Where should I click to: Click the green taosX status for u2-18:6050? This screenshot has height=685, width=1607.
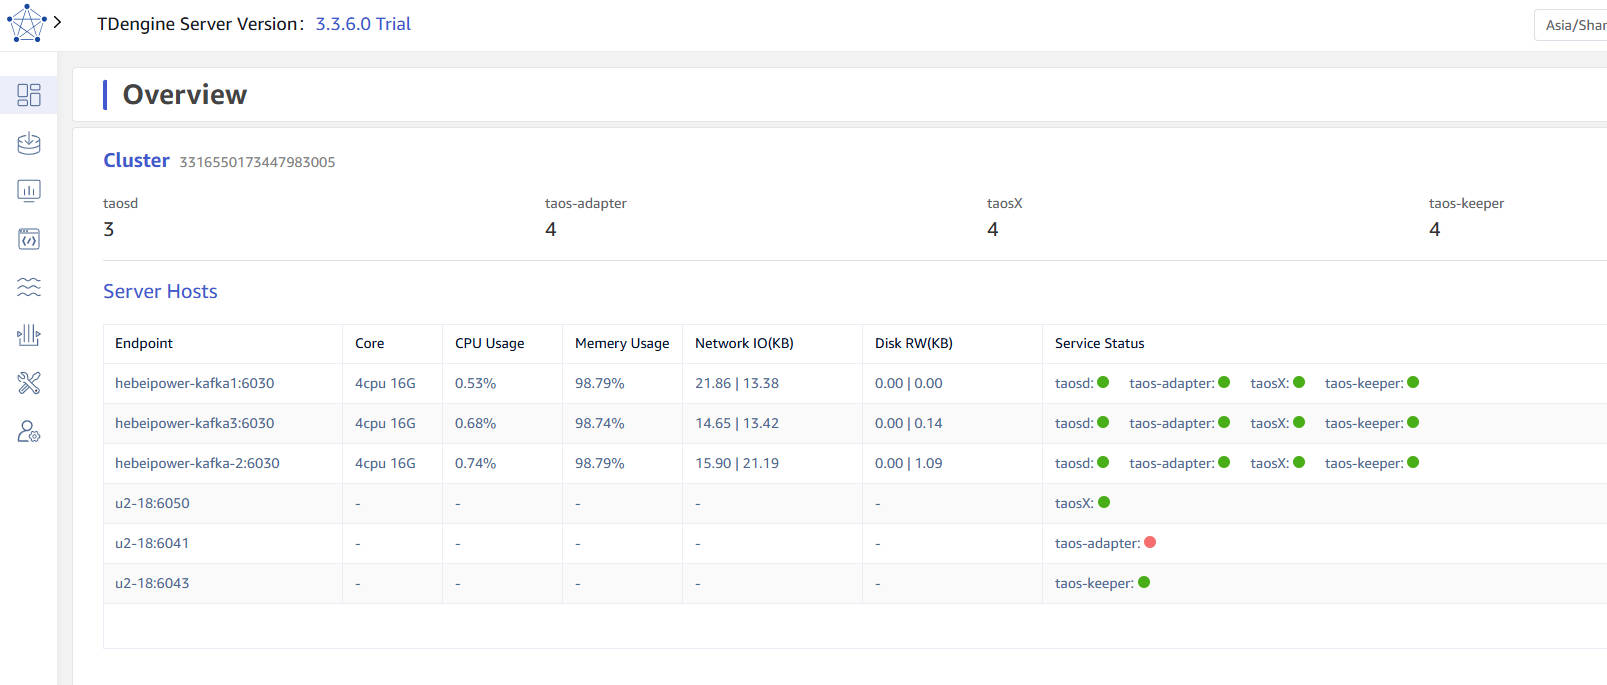(x=1104, y=502)
